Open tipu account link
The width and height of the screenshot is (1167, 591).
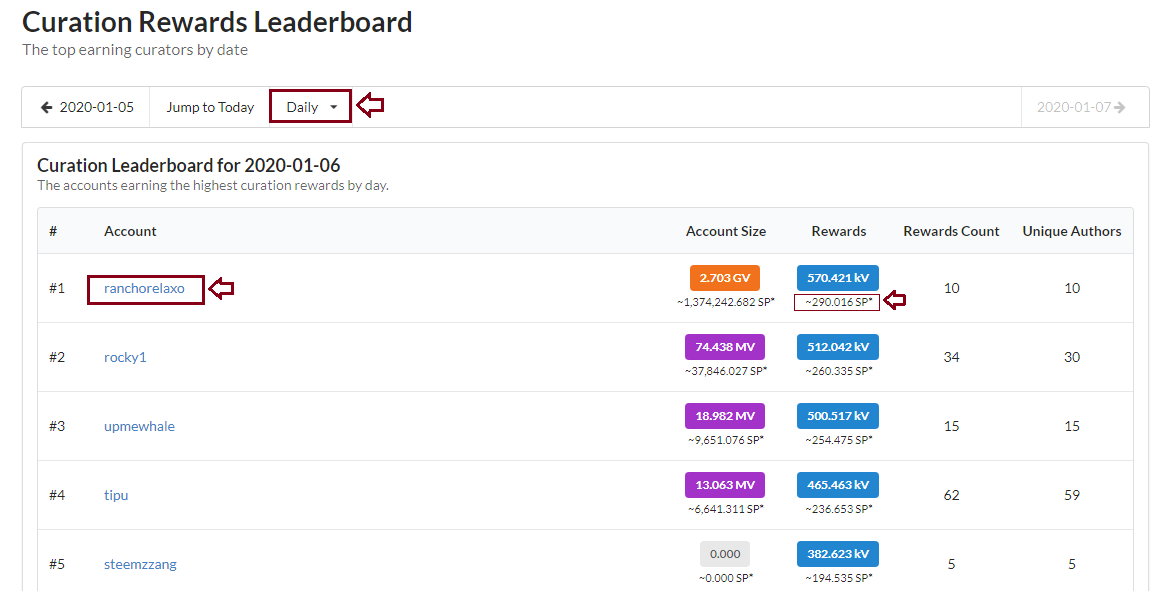(x=116, y=495)
